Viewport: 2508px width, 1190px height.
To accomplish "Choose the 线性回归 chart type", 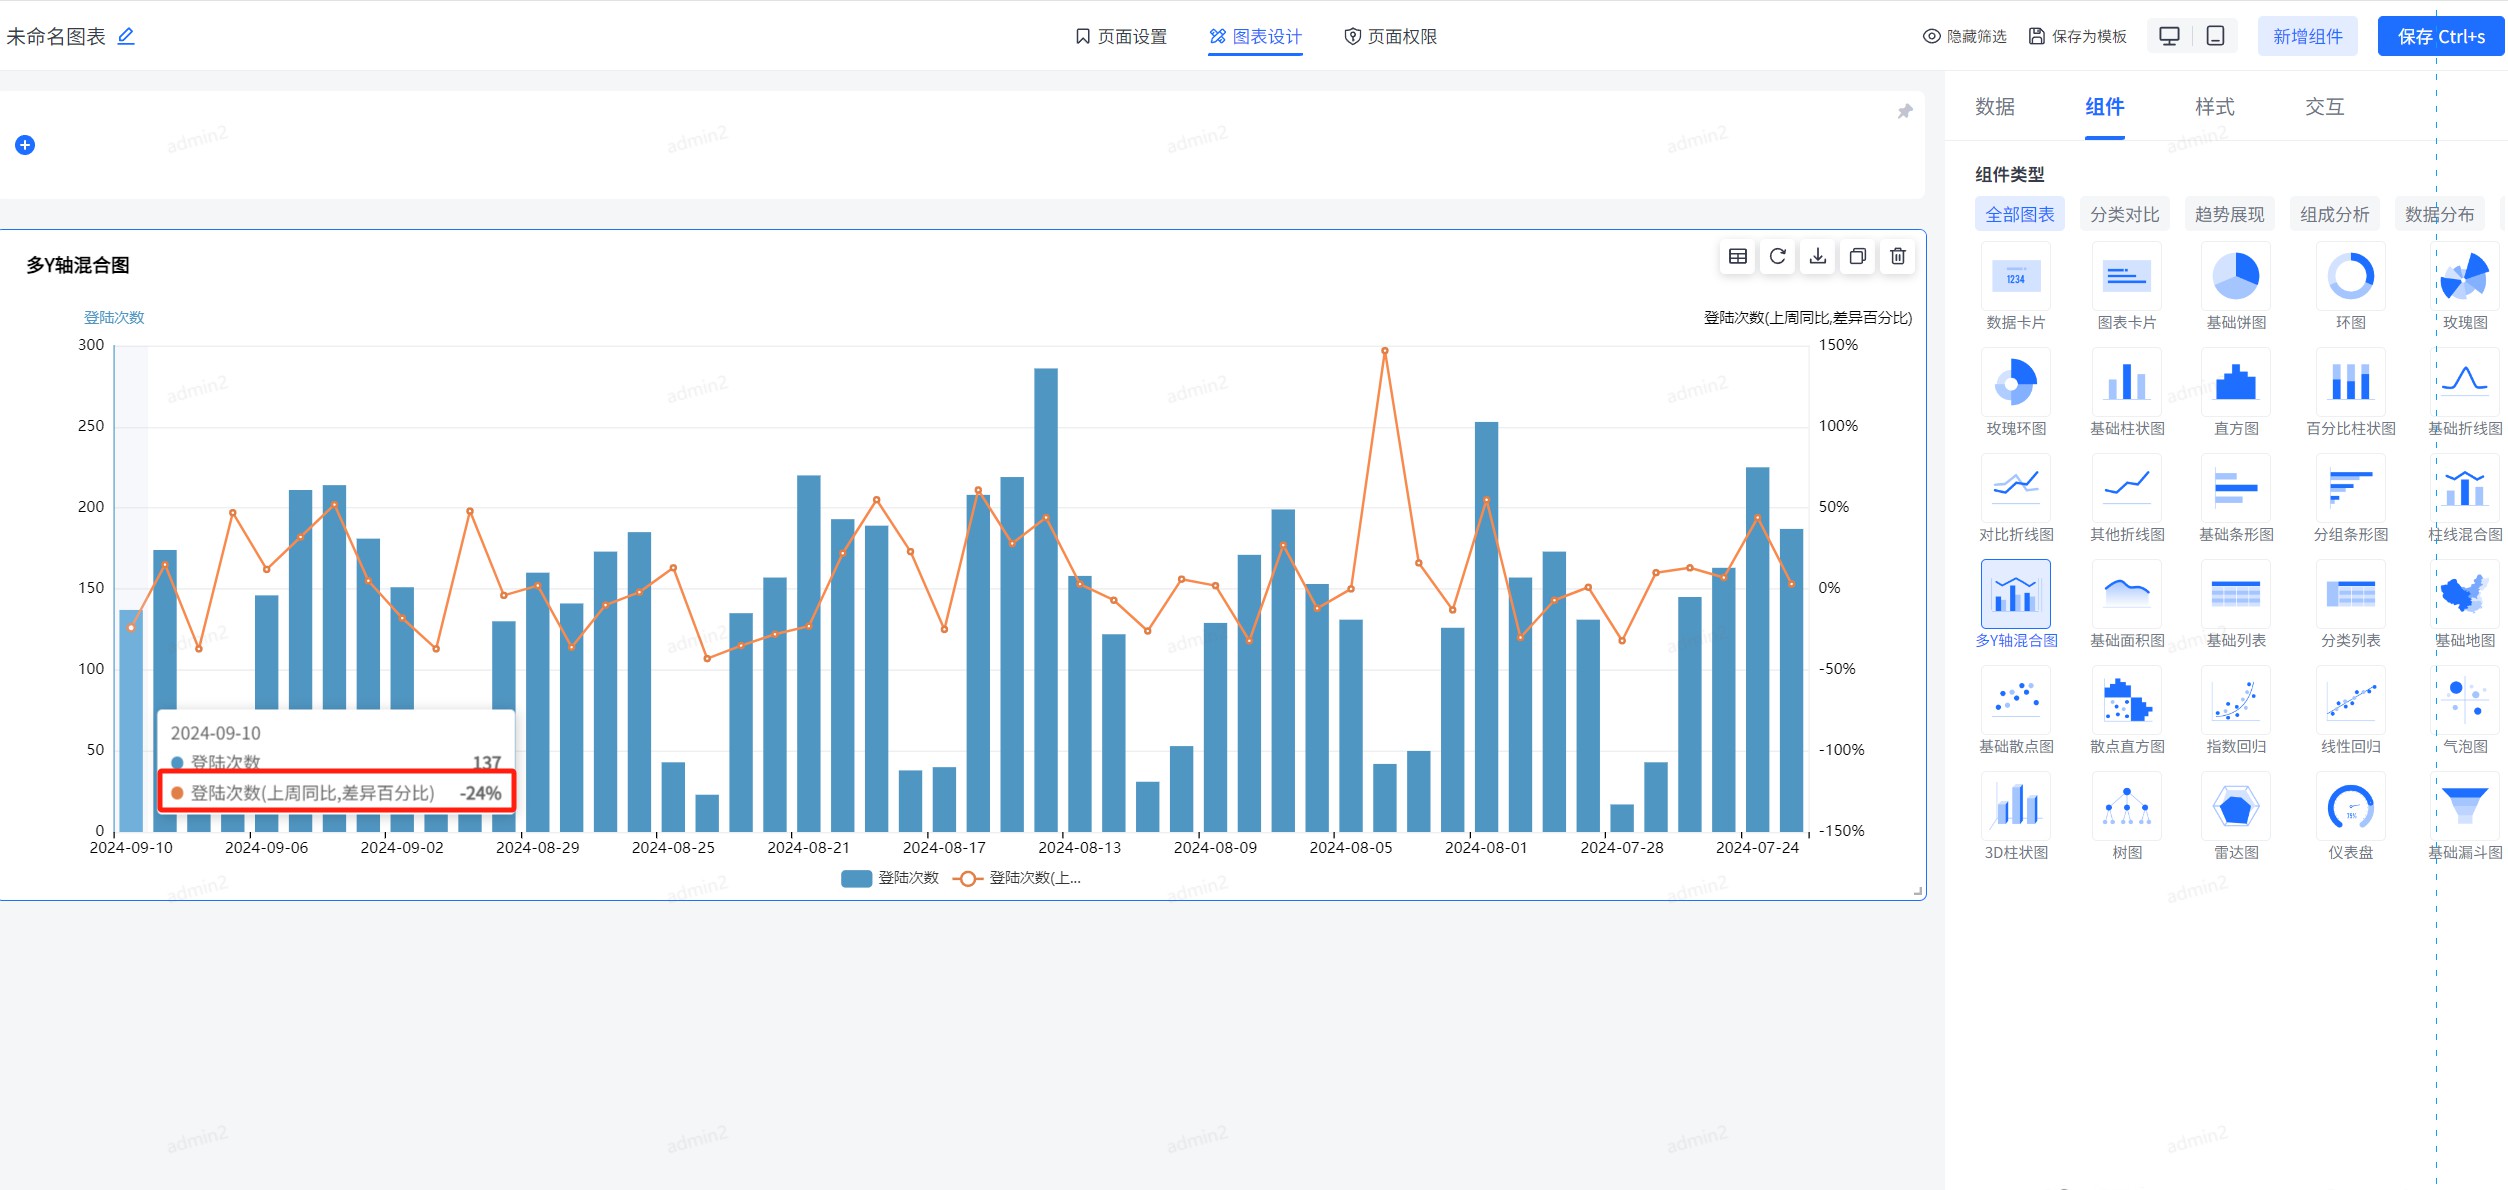I will [2351, 712].
